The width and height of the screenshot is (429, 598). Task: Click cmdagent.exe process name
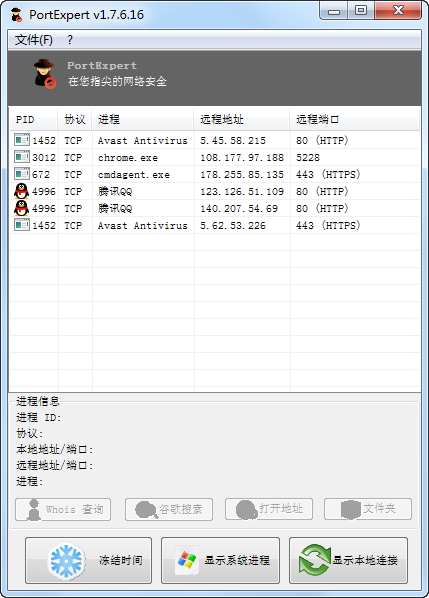[134, 175]
